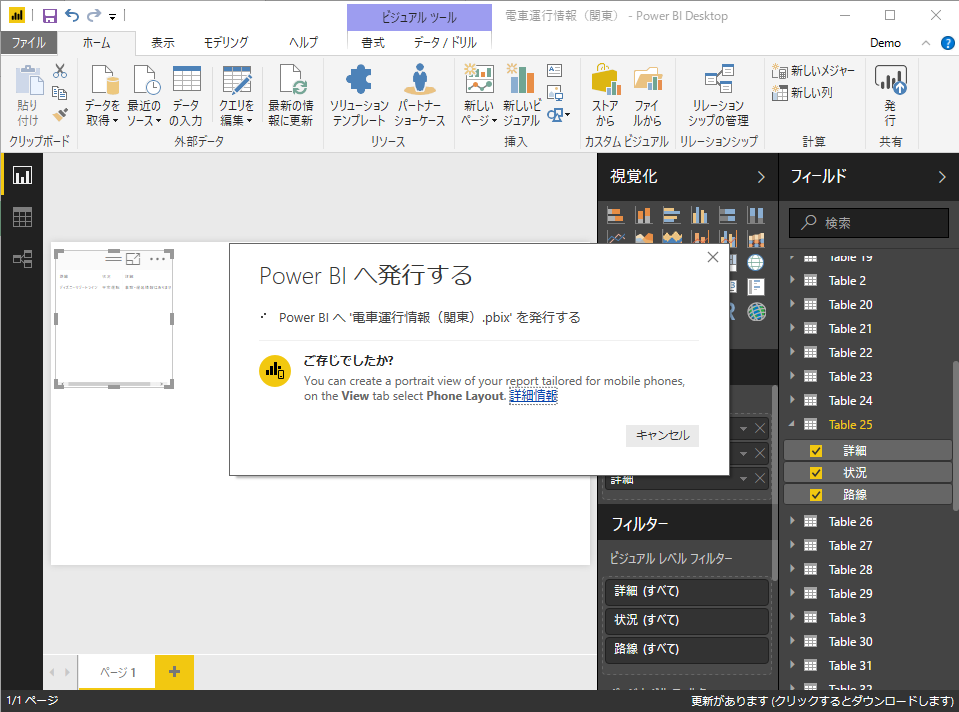Viewport: 959px width, 712px height.
Task: Expand the Table 22 tree node
Action: click(x=792, y=352)
